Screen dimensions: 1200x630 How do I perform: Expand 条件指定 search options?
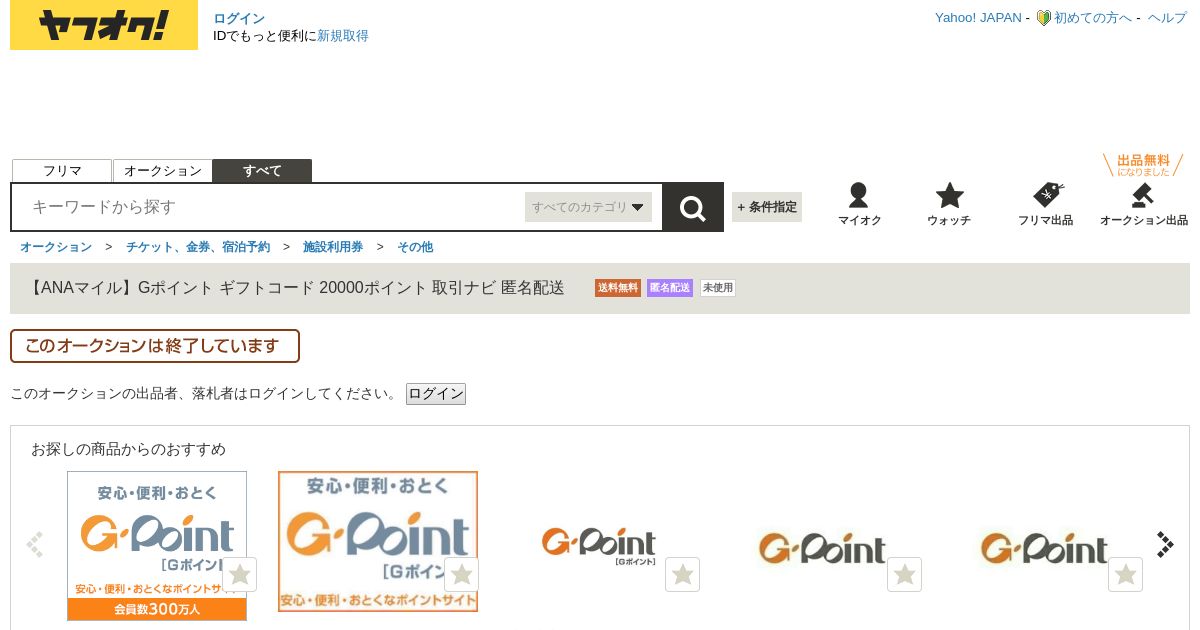[x=767, y=207]
